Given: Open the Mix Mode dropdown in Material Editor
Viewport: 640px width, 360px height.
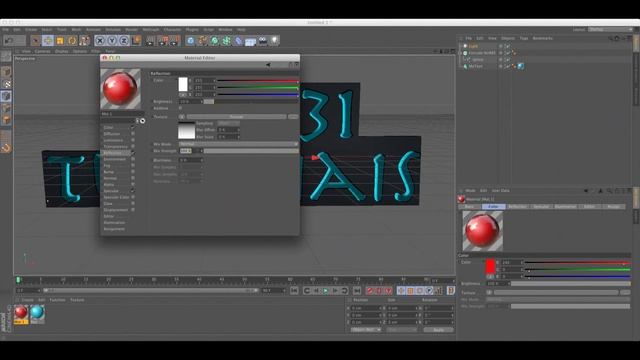Looking at the screenshot, I should tap(238, 144).
